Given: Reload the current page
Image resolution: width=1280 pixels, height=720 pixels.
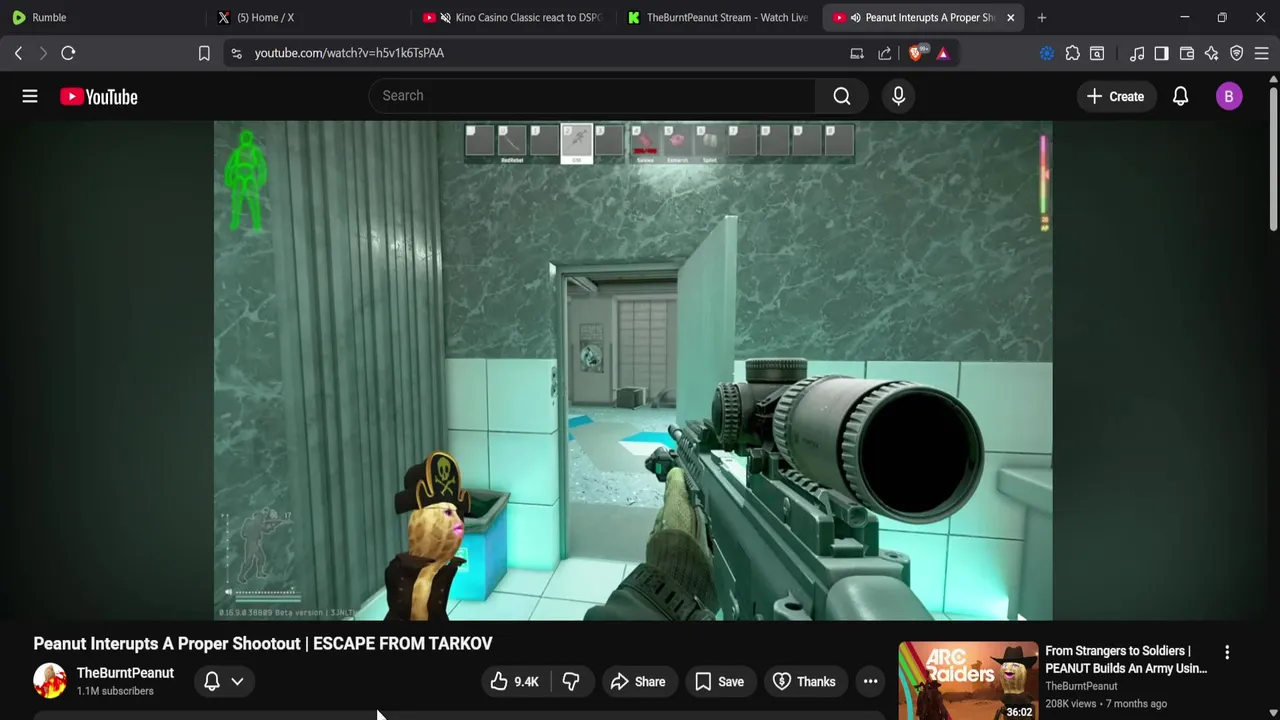Looking at the screenshot, I should tap(68, 53).
